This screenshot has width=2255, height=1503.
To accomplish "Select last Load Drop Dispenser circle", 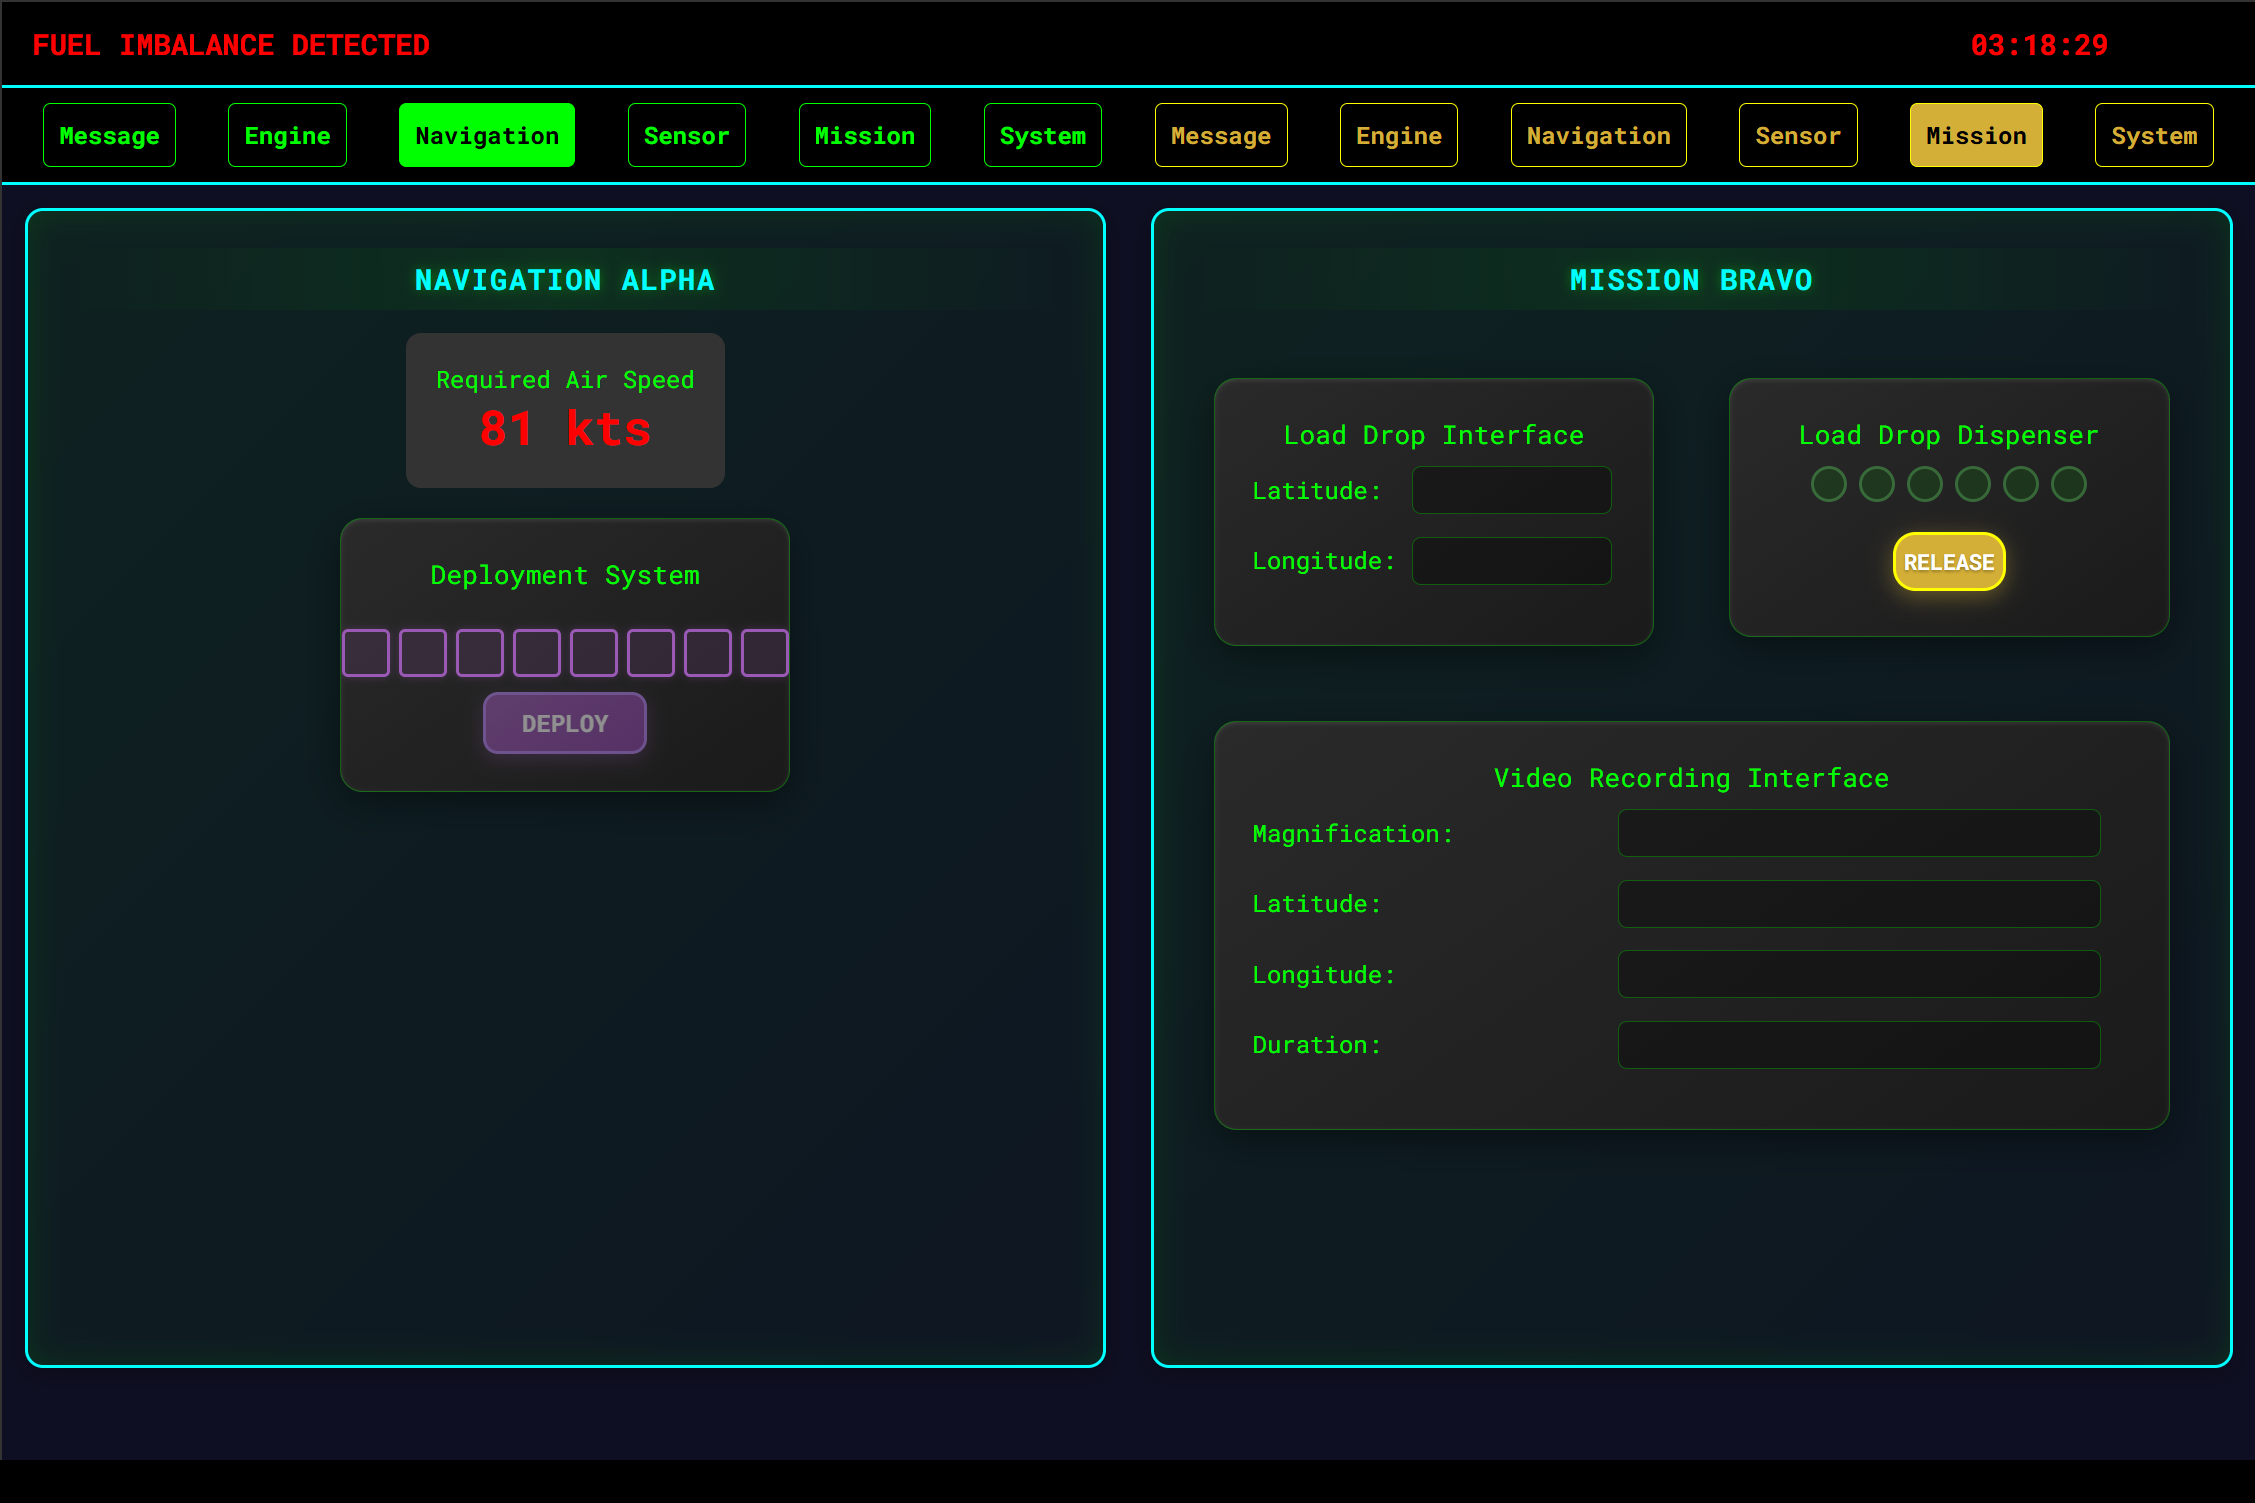I will pos(2069,485).
